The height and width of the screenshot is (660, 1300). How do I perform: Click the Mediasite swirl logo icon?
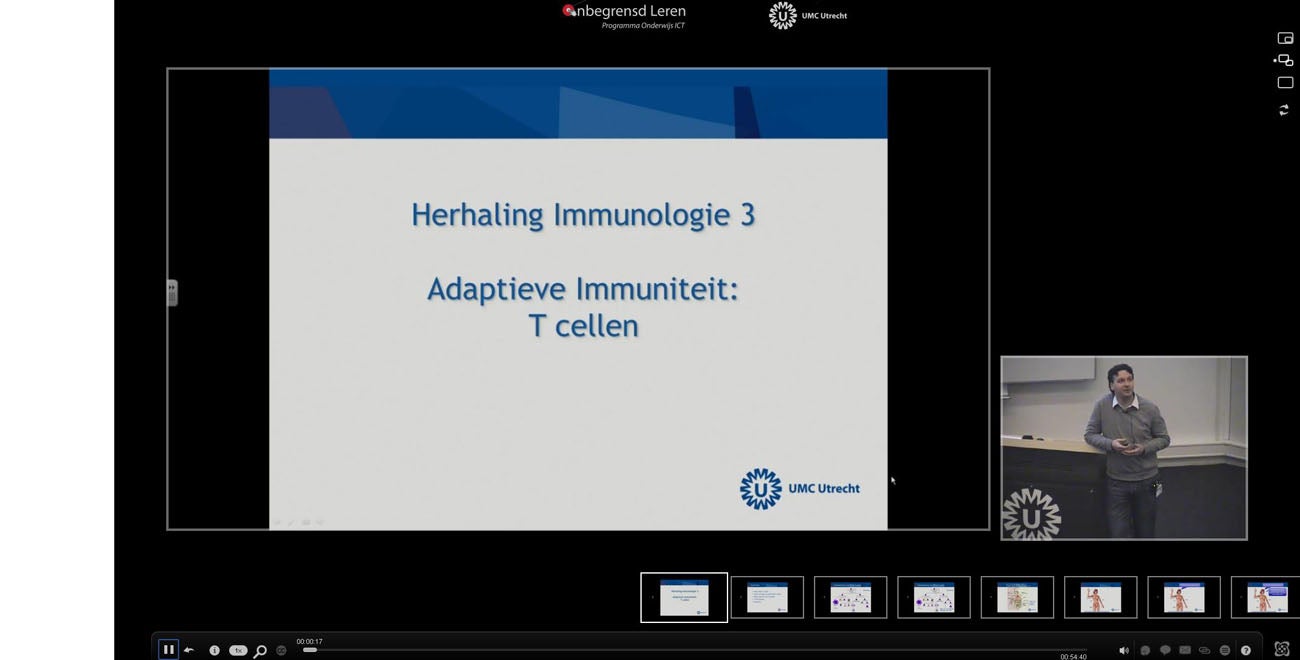(1282, 649)
